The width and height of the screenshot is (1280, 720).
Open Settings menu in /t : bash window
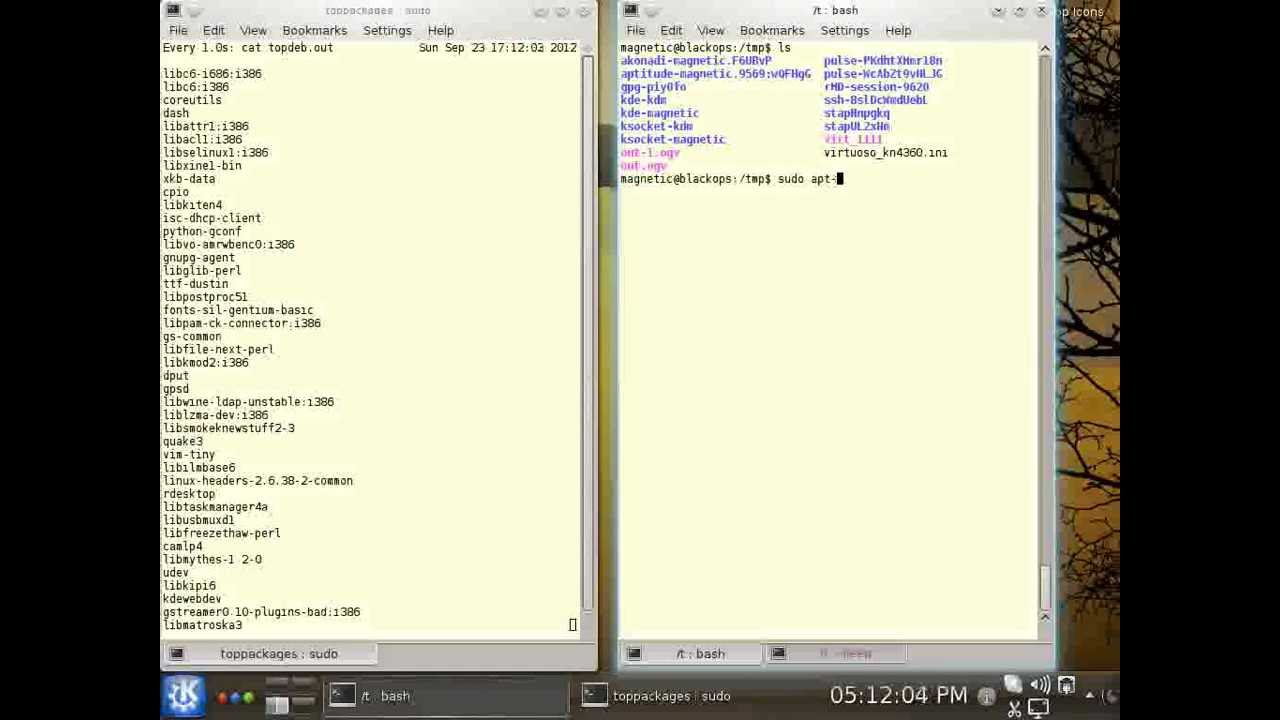(x=844, y=30)
